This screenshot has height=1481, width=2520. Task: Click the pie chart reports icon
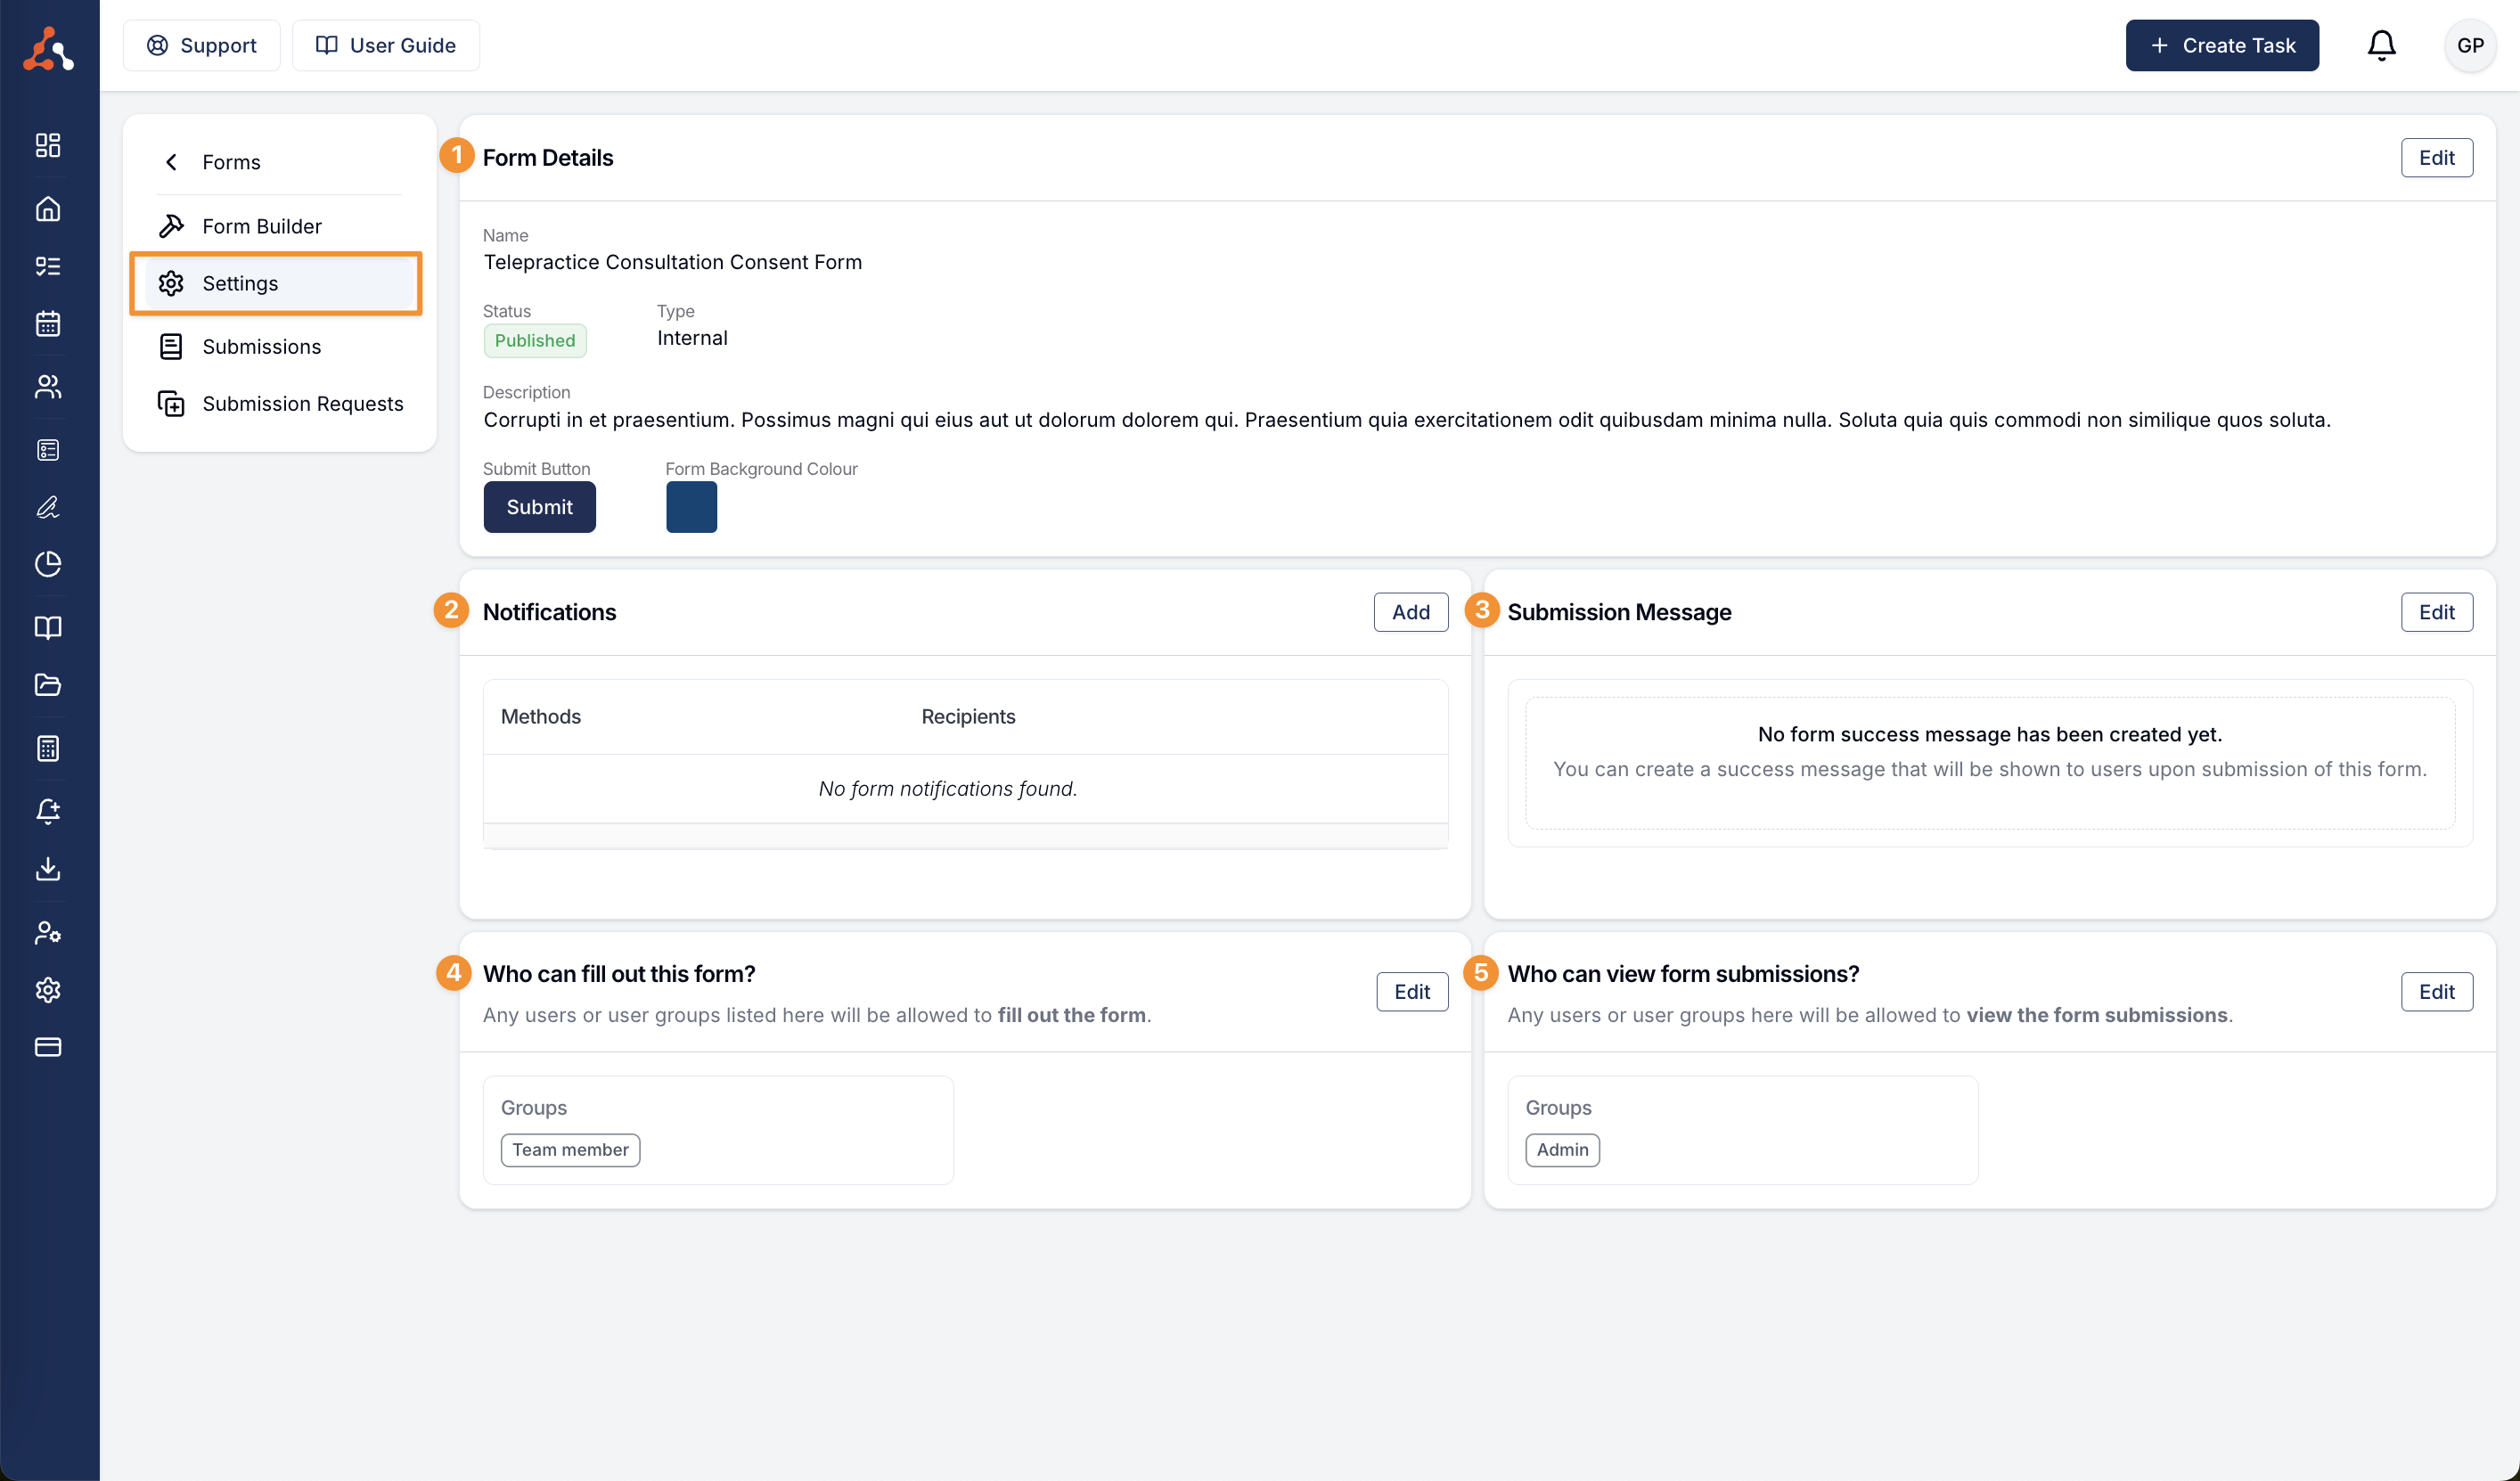[48, 564]
